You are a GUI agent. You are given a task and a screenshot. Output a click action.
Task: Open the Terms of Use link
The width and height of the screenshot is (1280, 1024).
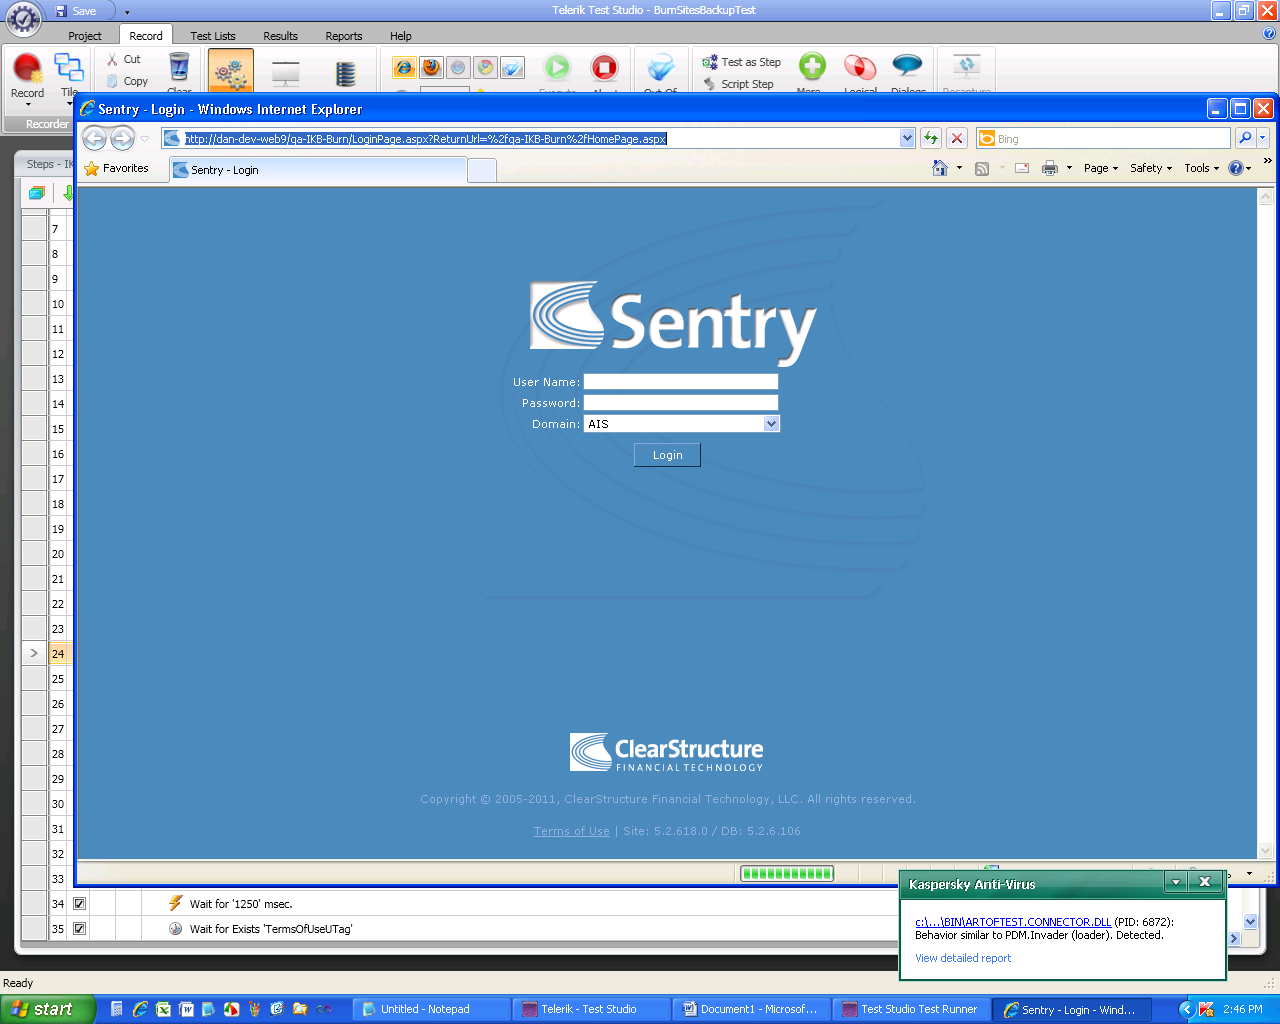(572, 831)
